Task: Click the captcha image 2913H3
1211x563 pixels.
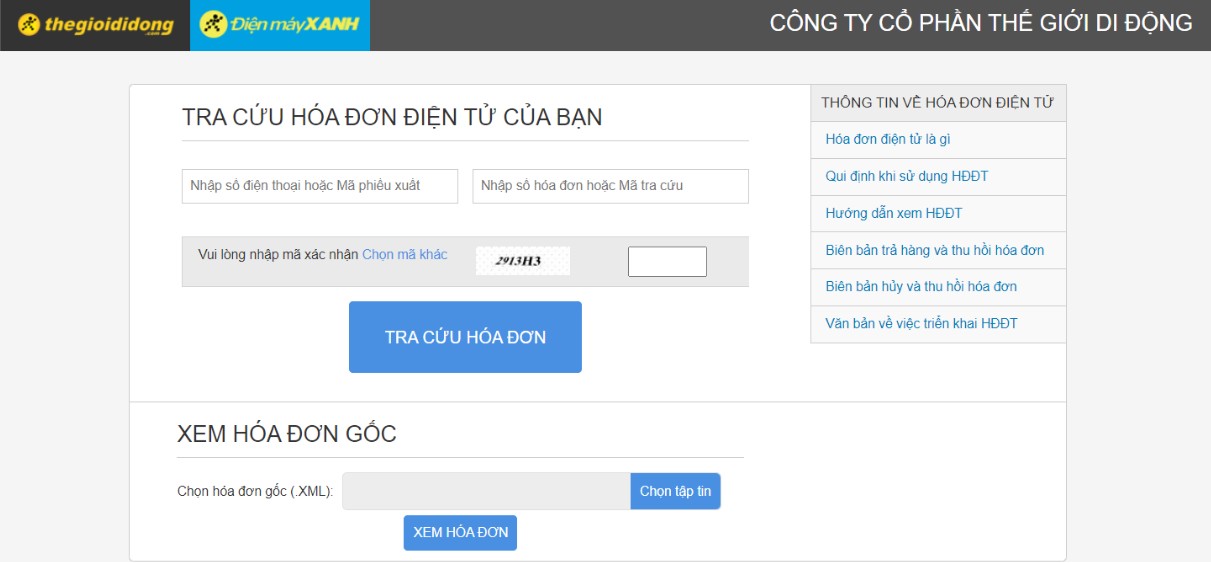Action: click(x=522, y=261)
